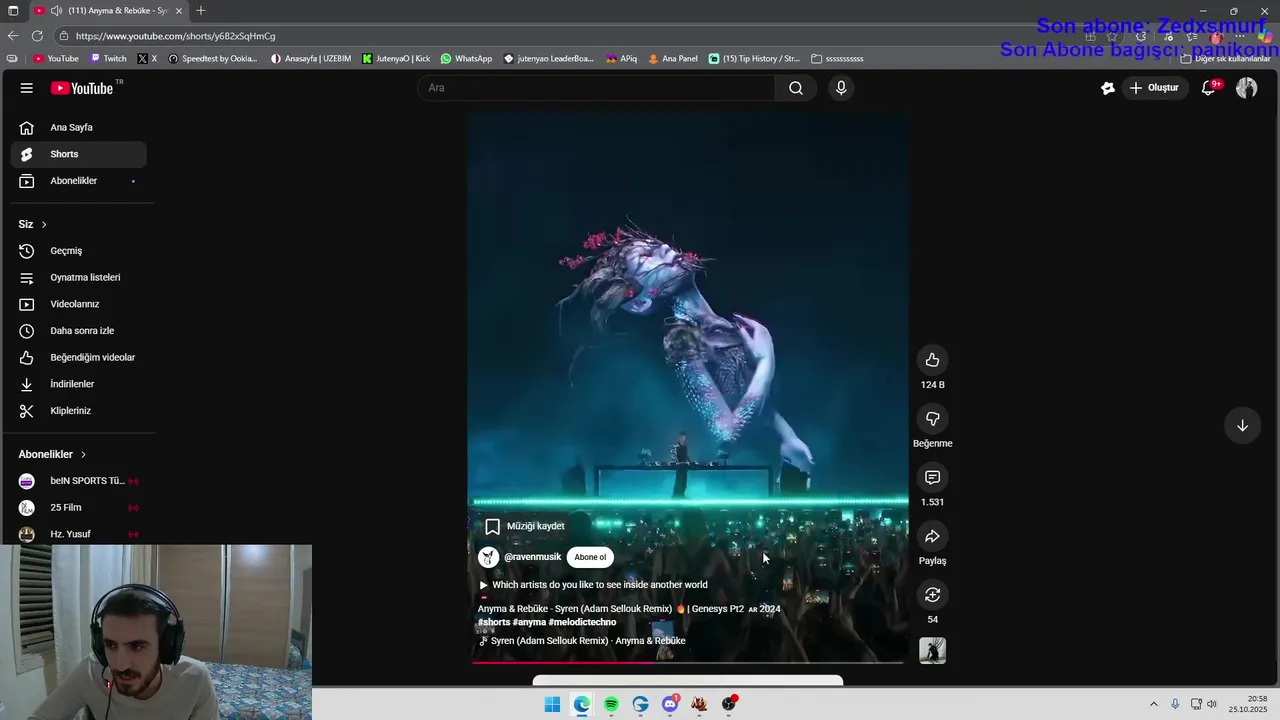Open Spotify from the taskbar

[611, 704]
